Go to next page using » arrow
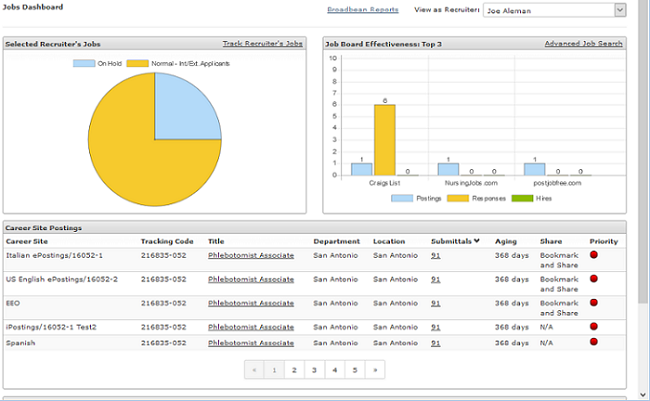Image resolution: width=650 pixels, height=401 pixels. click(x=375, y=369)
